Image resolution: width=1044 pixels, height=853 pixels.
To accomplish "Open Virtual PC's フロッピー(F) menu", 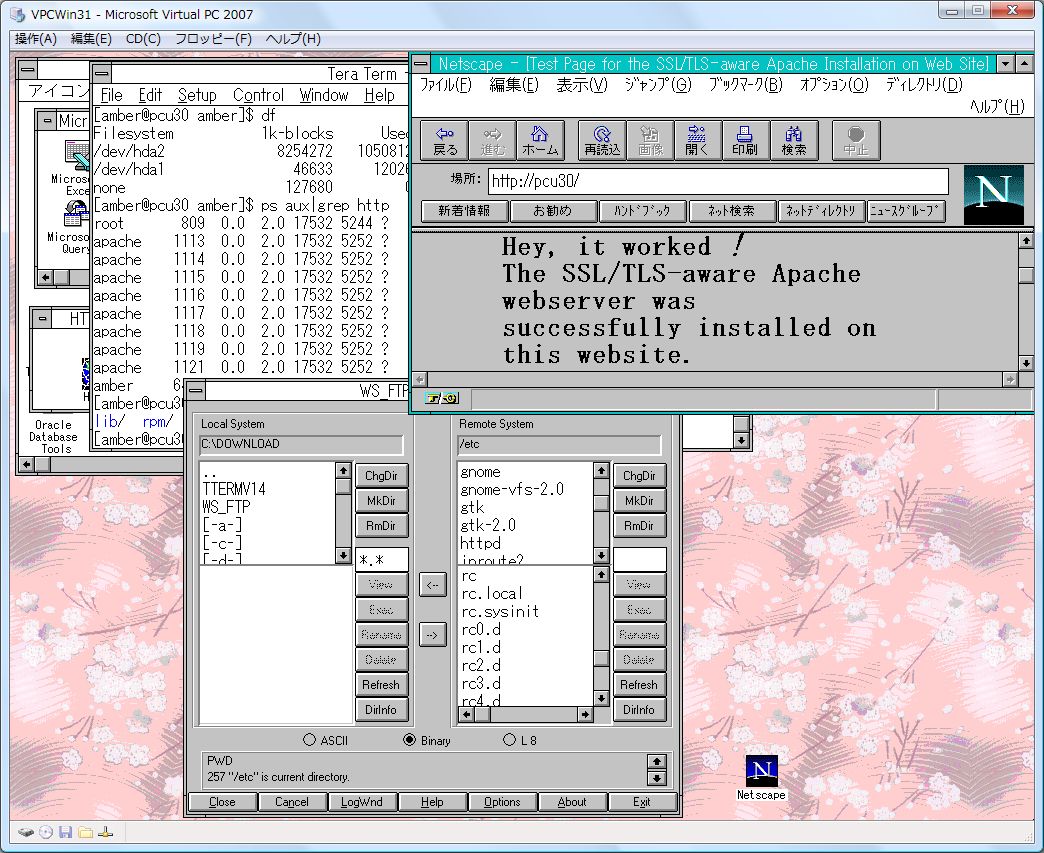I will pyautogui.click(x=213, y=39).
